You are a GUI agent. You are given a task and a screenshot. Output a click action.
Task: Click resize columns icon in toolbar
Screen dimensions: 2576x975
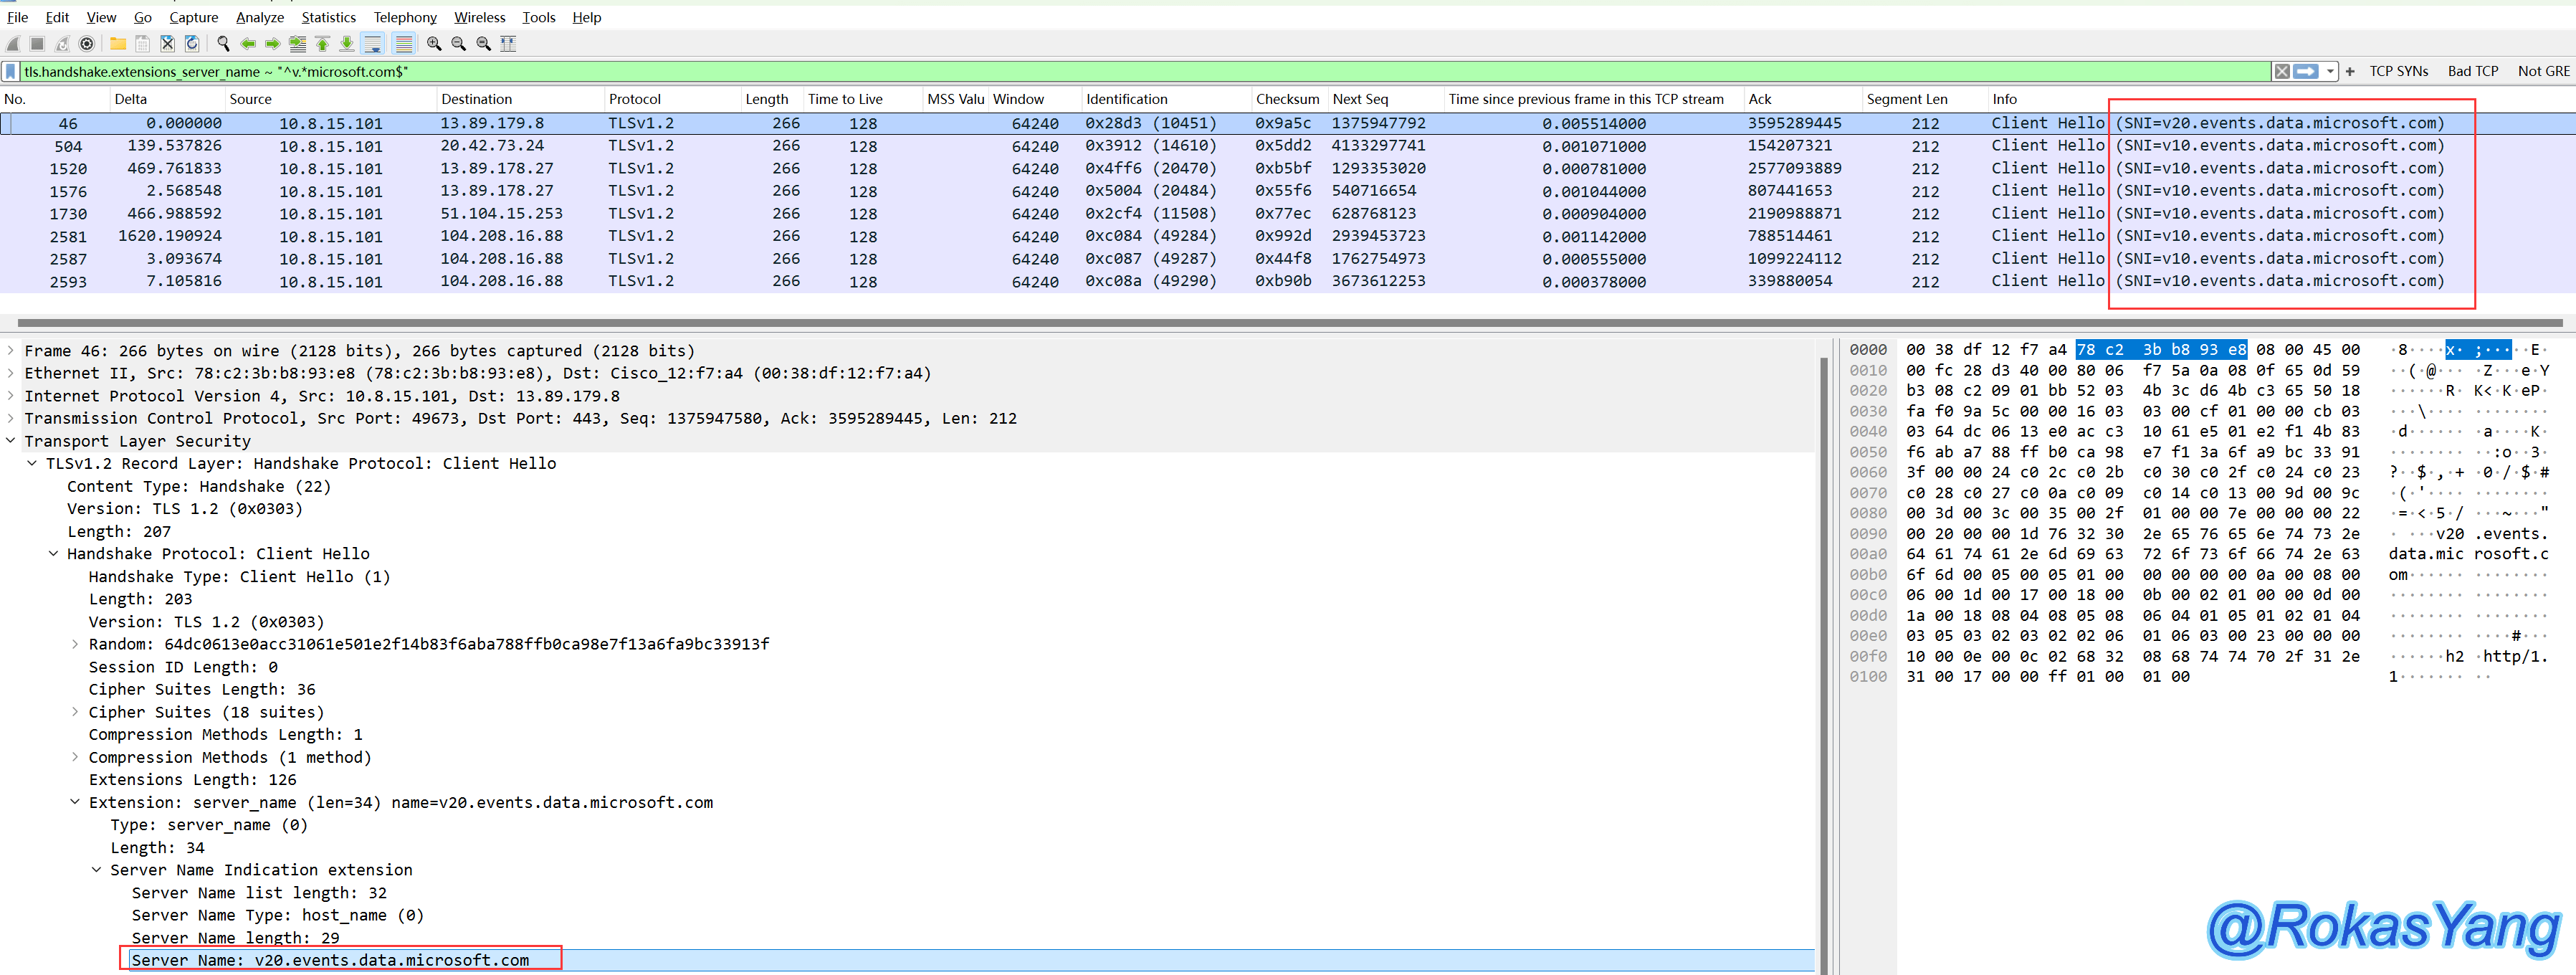click(508, 43)
